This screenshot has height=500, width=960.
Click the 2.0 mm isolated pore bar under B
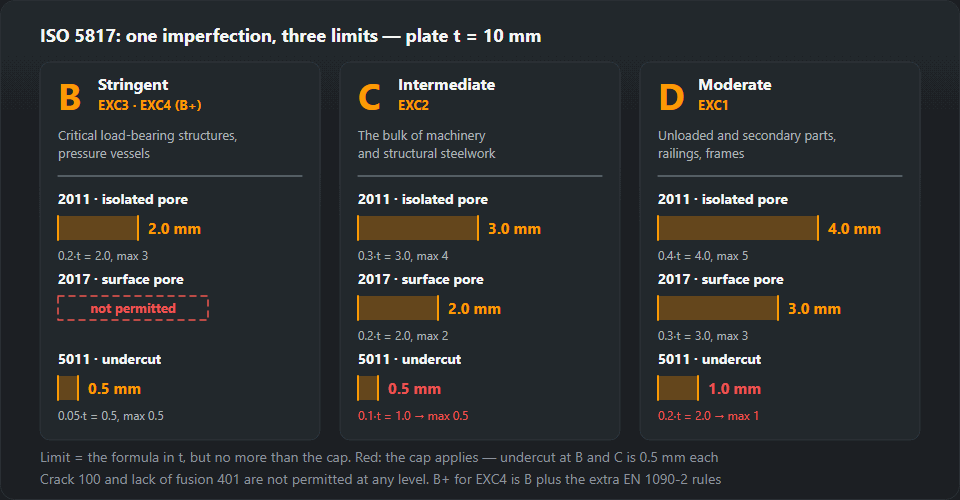(x=98, y=228)
